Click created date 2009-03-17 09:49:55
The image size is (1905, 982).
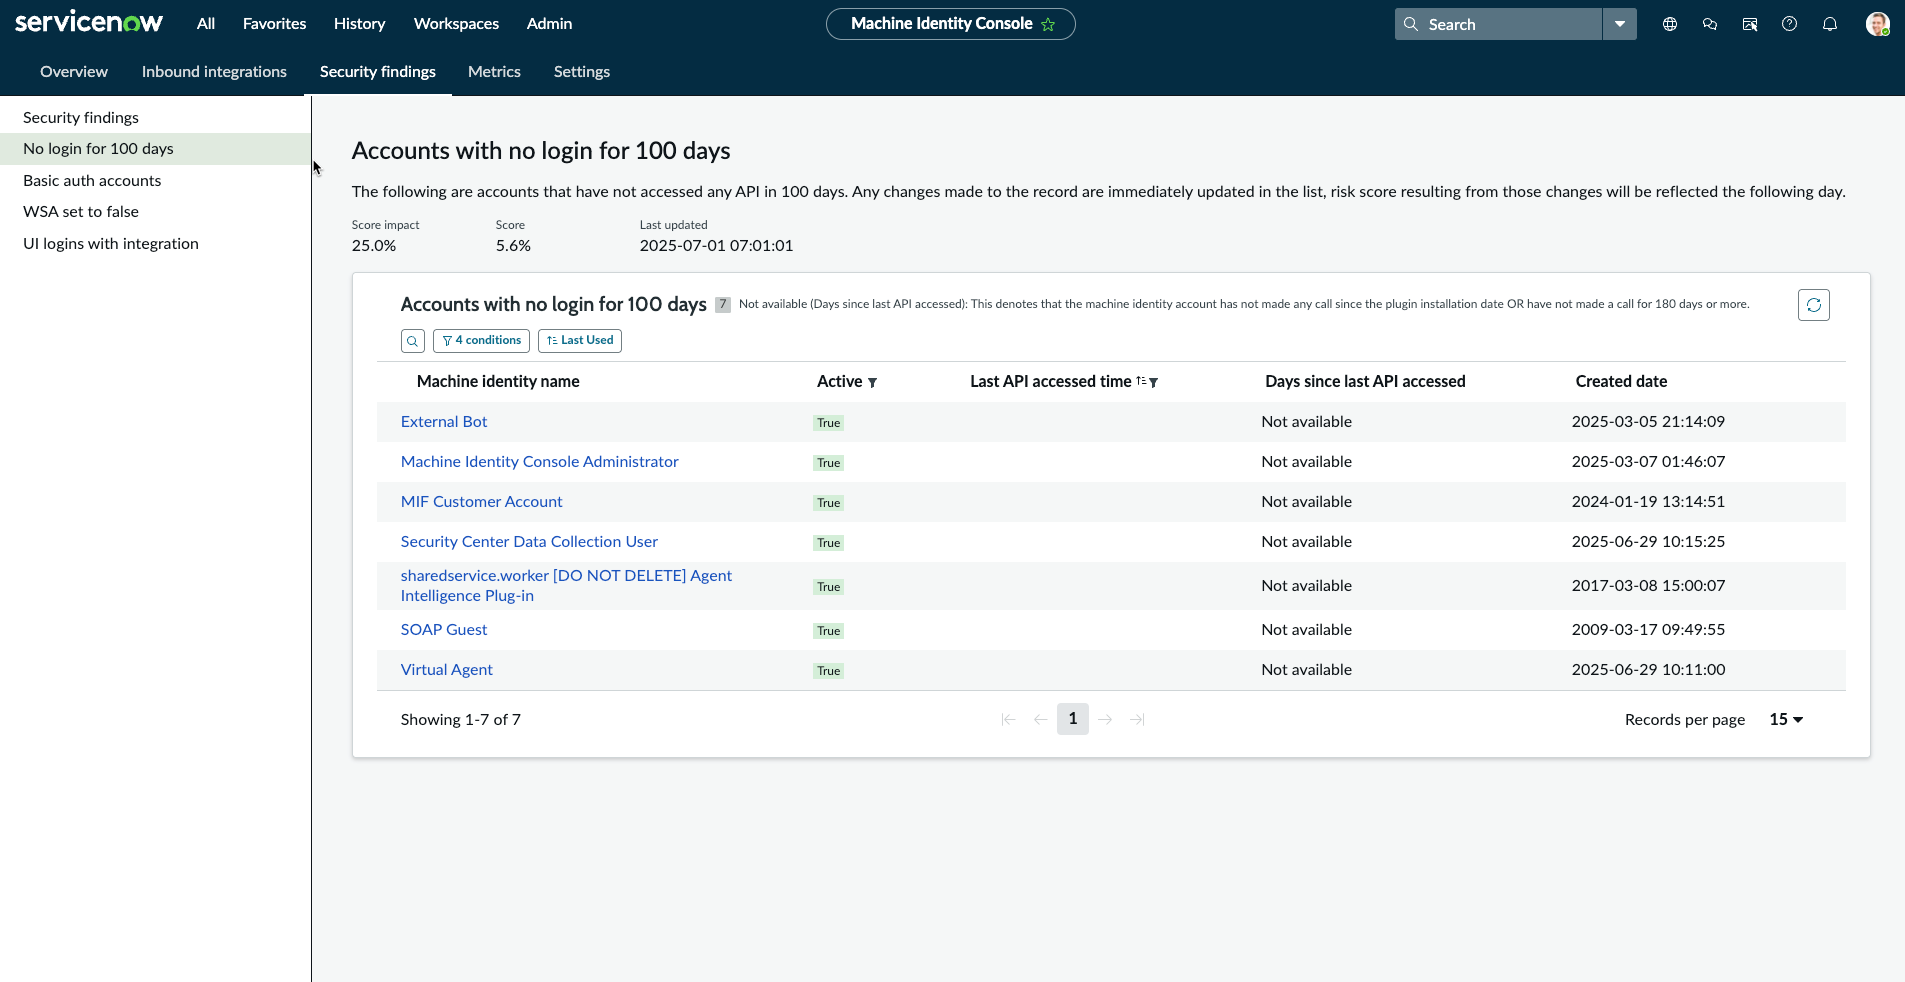(x=1648, y=630)
